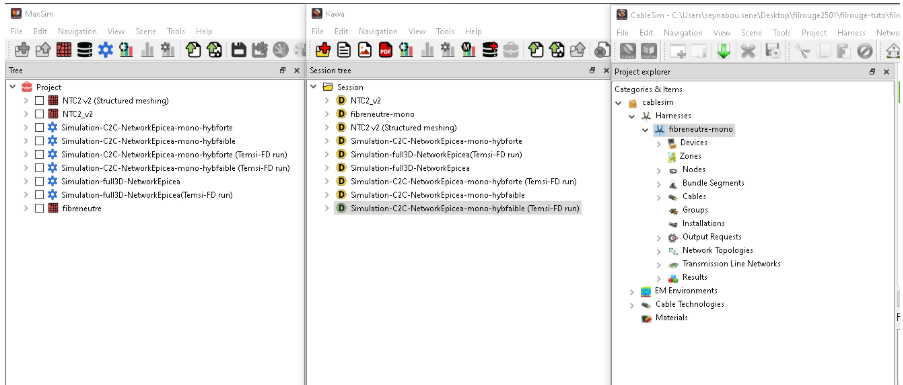This screenshot has width=903, height=385.
Task: Tick the fibreneutre checkbox in the Tree panel
Action: pos(39,208)
